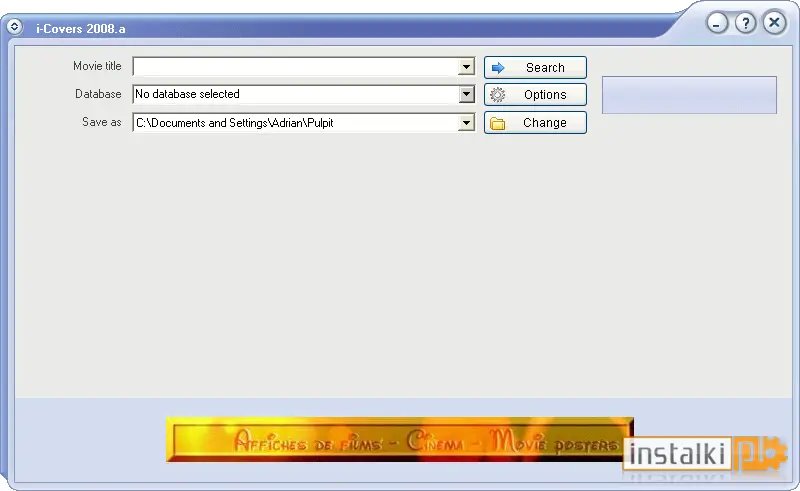Expand the Save as dropdown arrow
Screen dimensions: 800x491
(466, 122)
